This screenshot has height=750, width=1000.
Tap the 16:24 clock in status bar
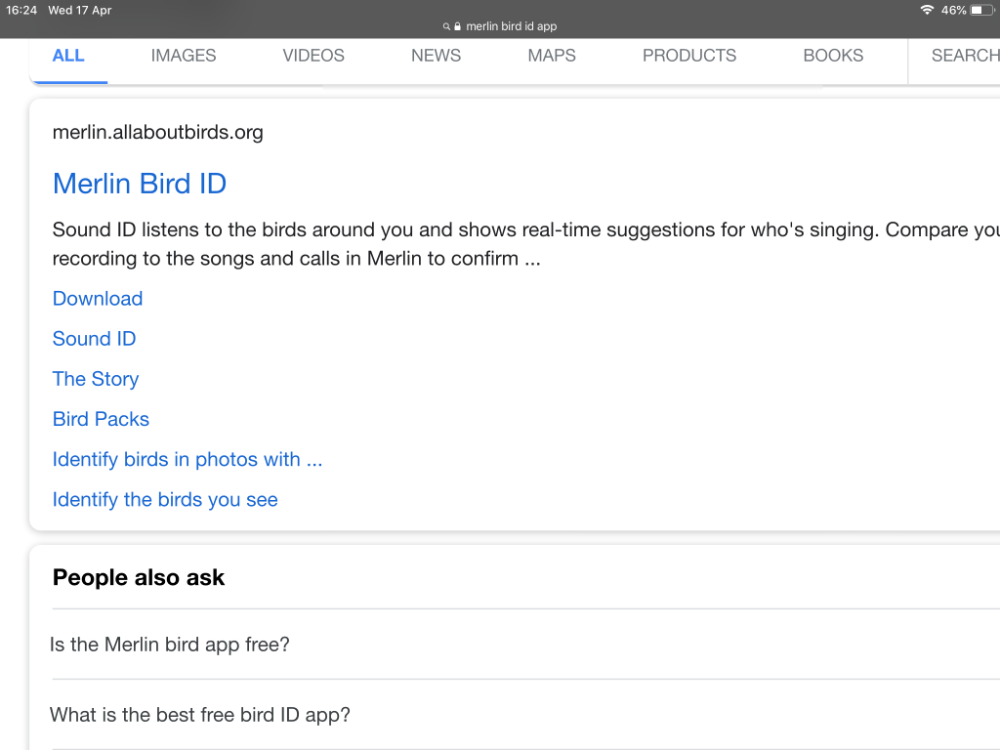point(22,10)
